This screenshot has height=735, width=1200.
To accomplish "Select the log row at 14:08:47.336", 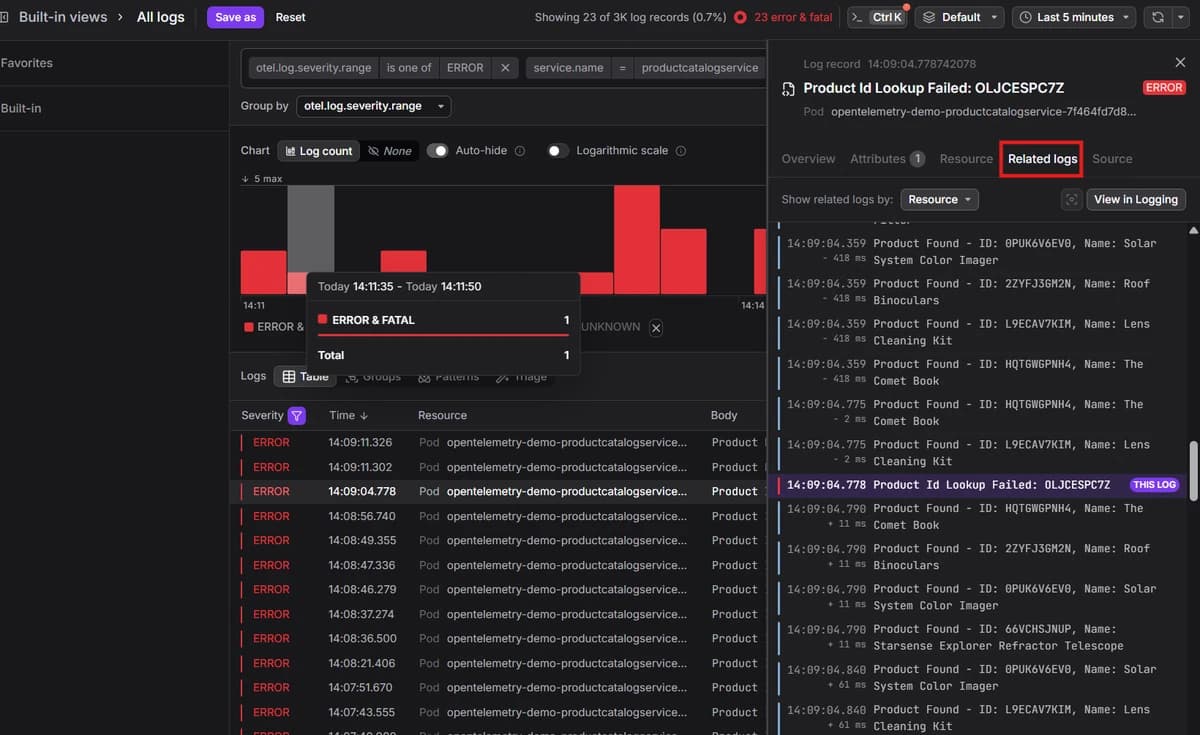I will click(498, 565).
